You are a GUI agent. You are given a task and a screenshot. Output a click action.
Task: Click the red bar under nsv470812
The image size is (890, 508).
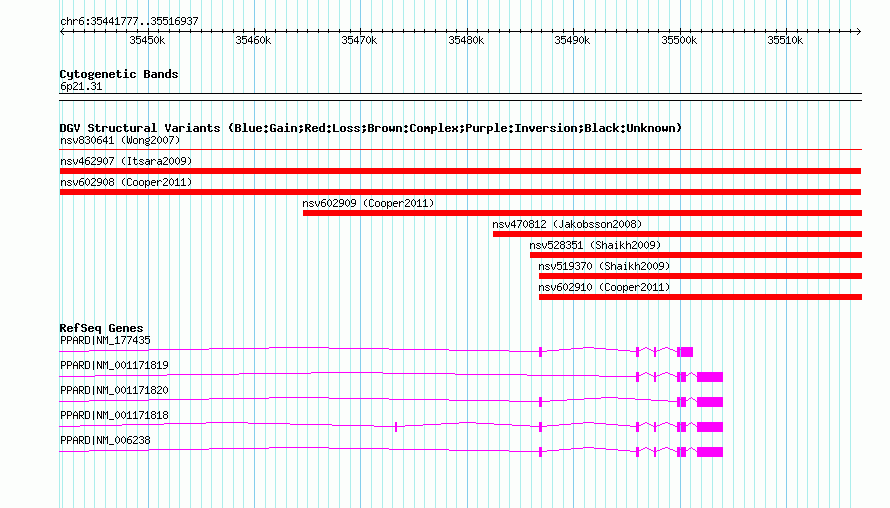point(677,234)
